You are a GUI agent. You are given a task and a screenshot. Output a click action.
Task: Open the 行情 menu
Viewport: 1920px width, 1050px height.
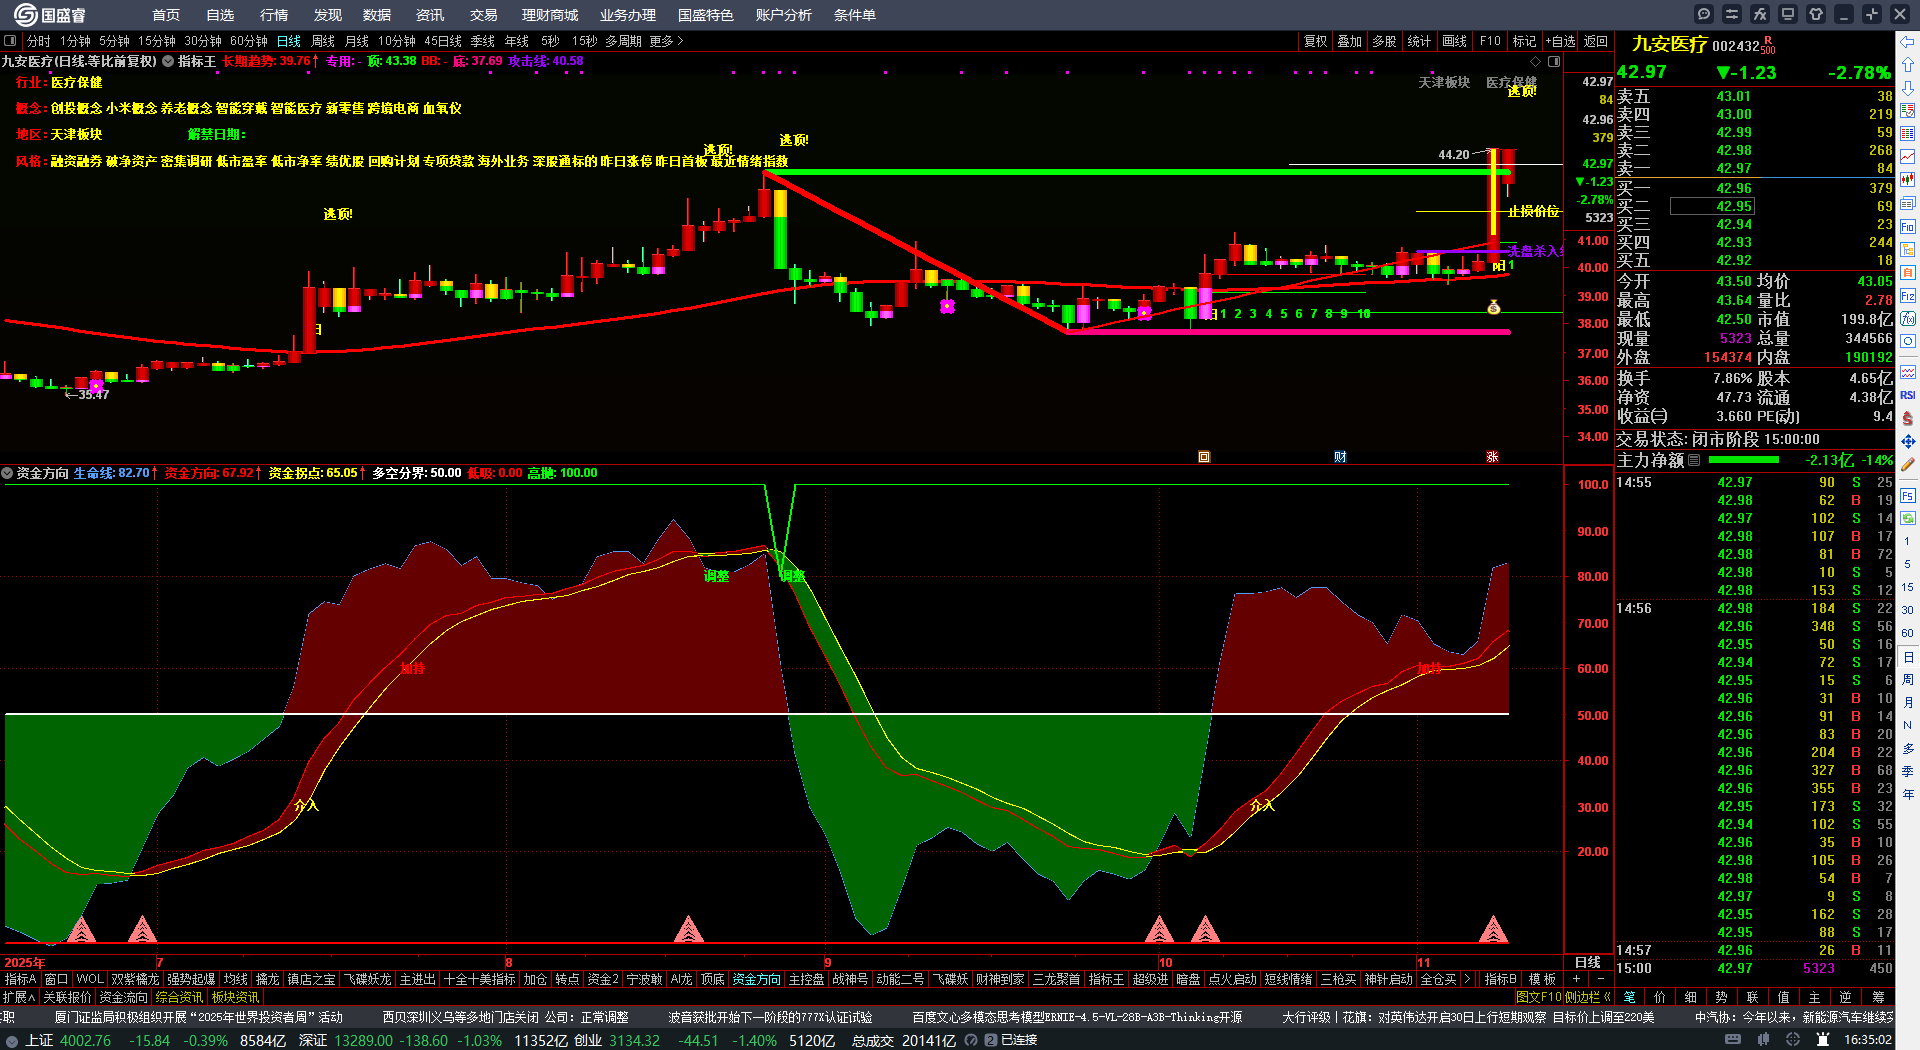(x=274, y=15)
